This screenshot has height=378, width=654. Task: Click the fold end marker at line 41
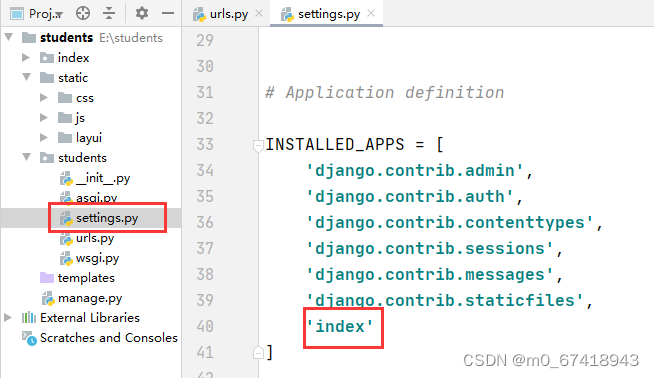pos(258,353)
